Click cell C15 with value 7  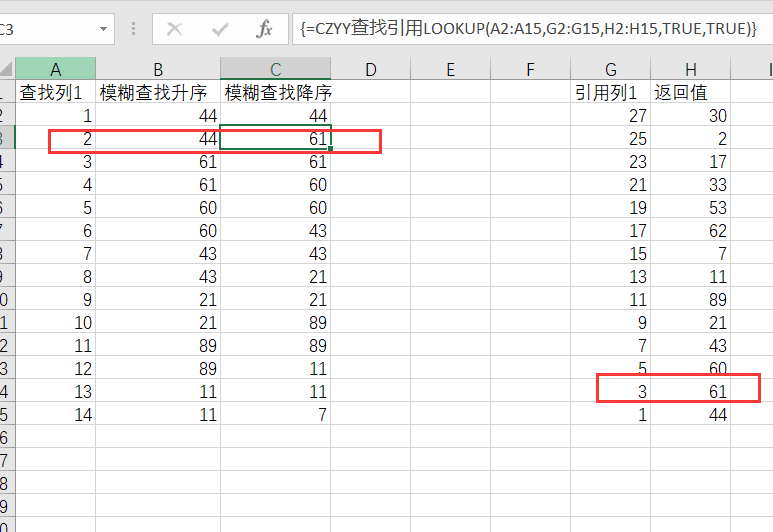pos(276,414)
